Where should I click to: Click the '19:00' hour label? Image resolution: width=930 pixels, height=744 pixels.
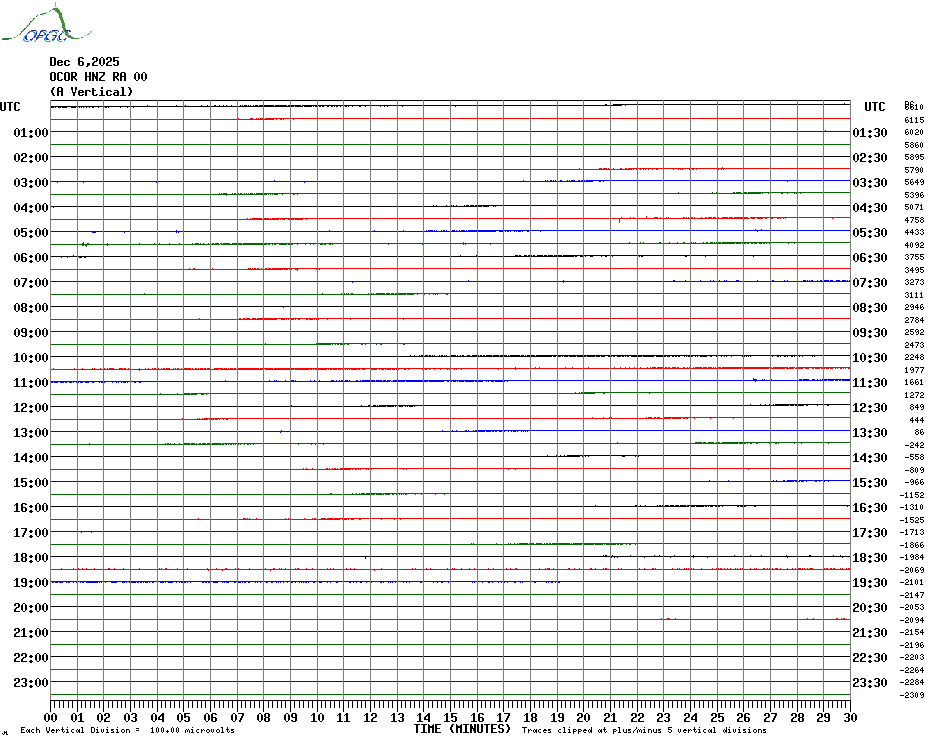point(31,583)
